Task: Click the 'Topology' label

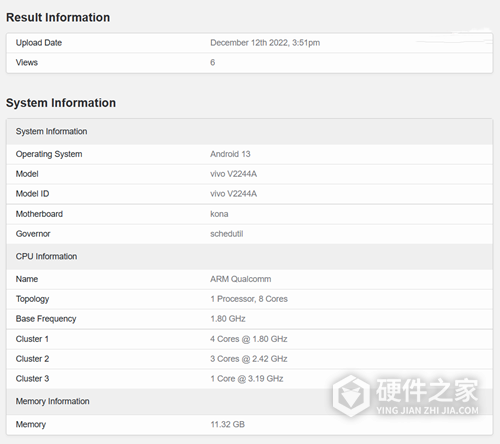Action: (32, 299)
